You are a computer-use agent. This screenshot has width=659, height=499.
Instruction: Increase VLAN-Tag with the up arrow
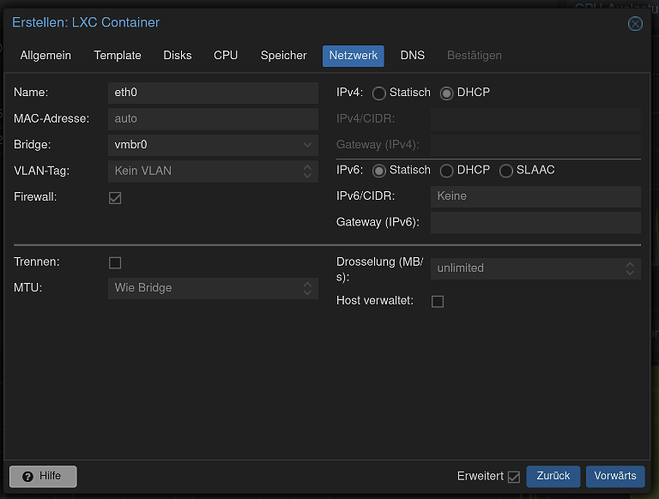tap(307, 167)
